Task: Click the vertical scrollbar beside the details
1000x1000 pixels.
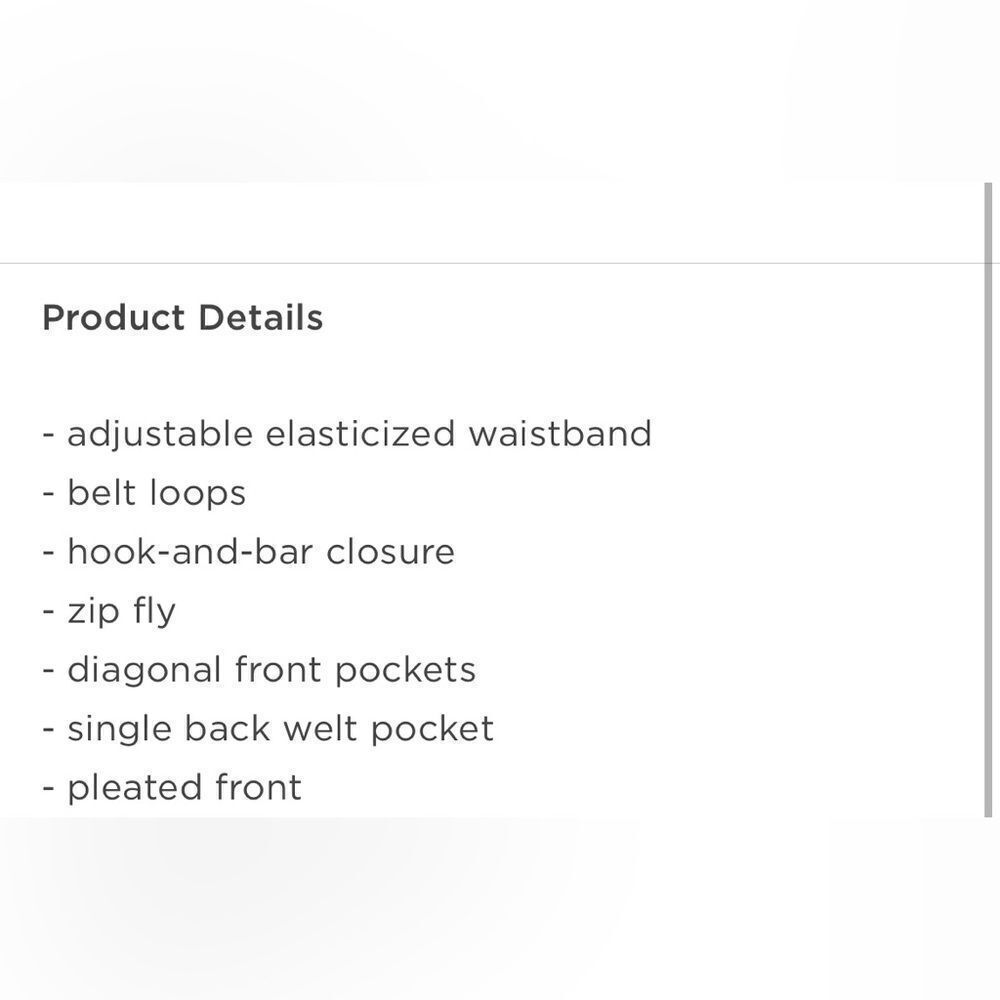Action: 991,500
